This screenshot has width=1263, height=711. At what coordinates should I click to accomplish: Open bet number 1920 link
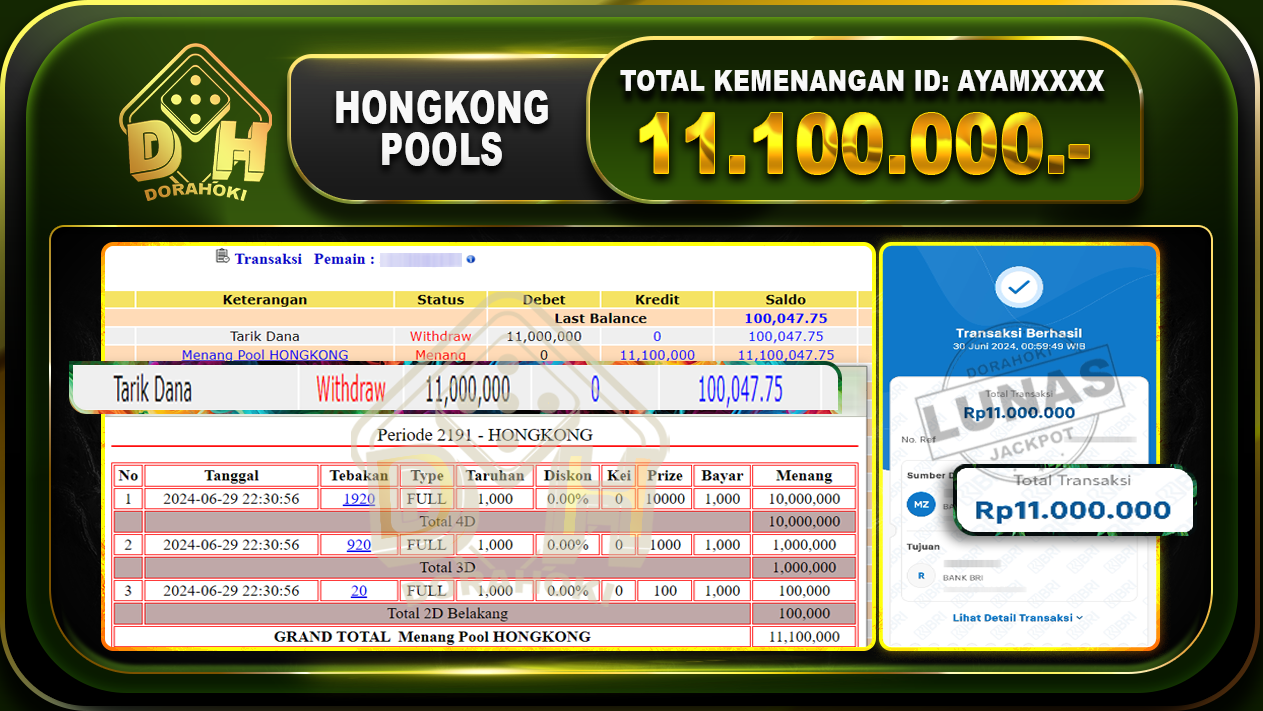coord(358,498)
